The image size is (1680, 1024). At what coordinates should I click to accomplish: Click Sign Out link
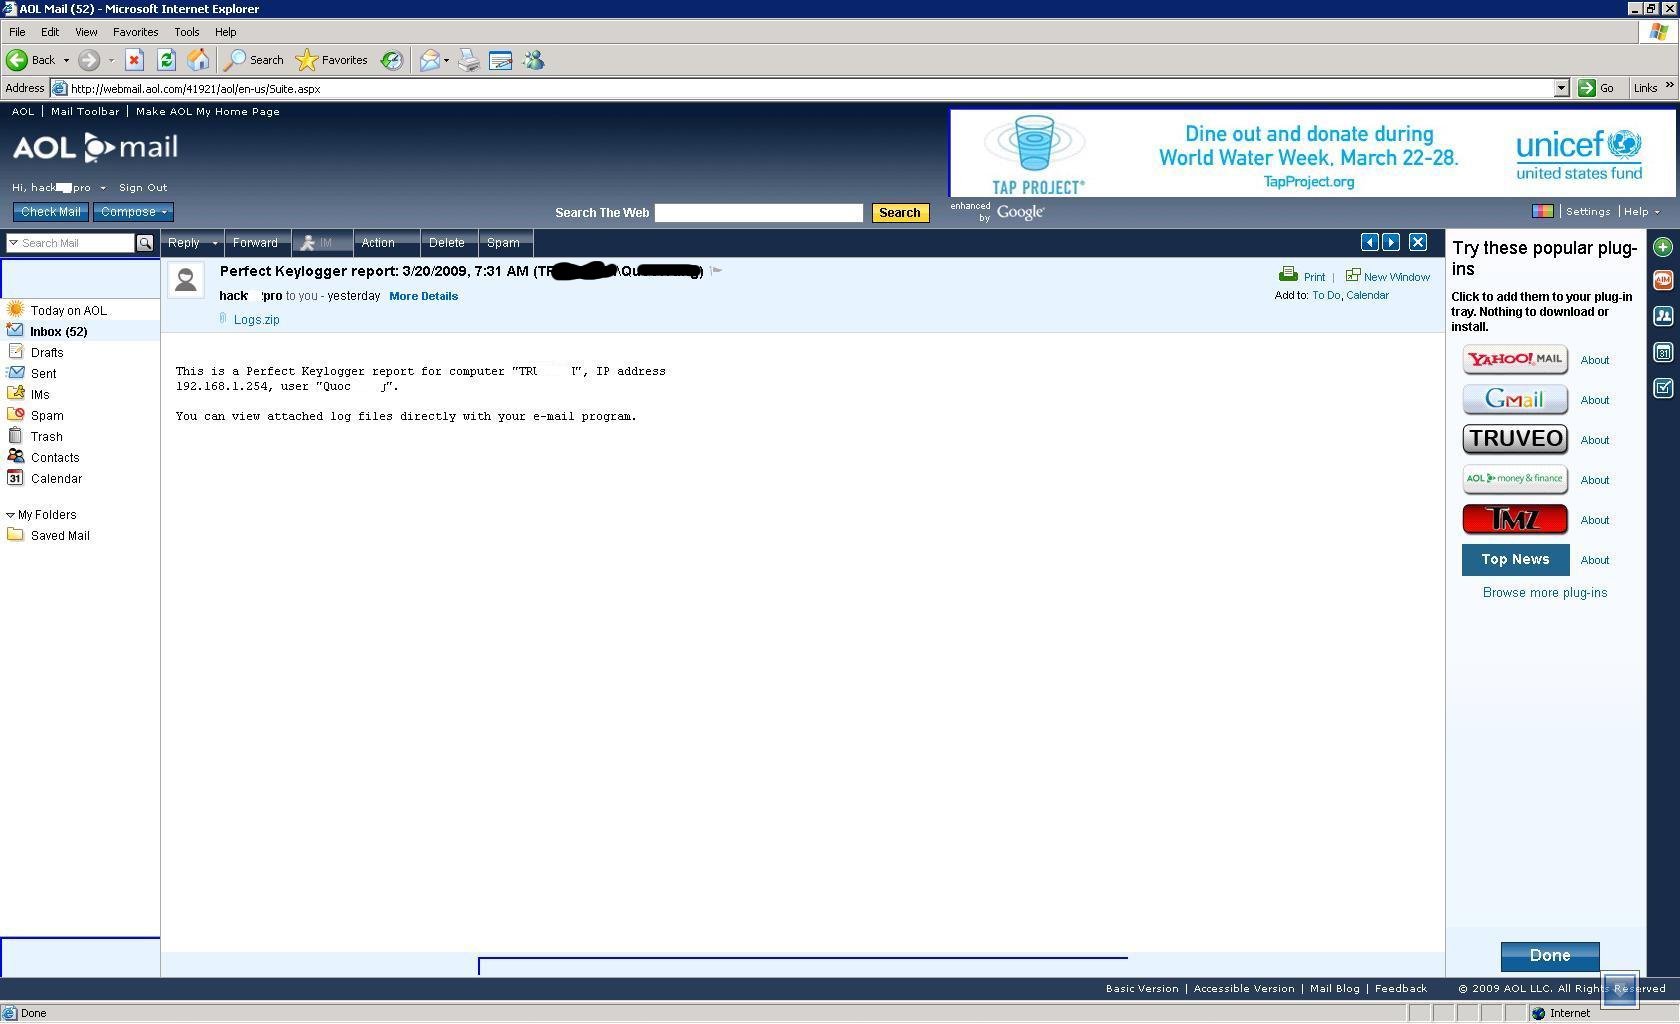pyautogui.click(x=143, y=188)
